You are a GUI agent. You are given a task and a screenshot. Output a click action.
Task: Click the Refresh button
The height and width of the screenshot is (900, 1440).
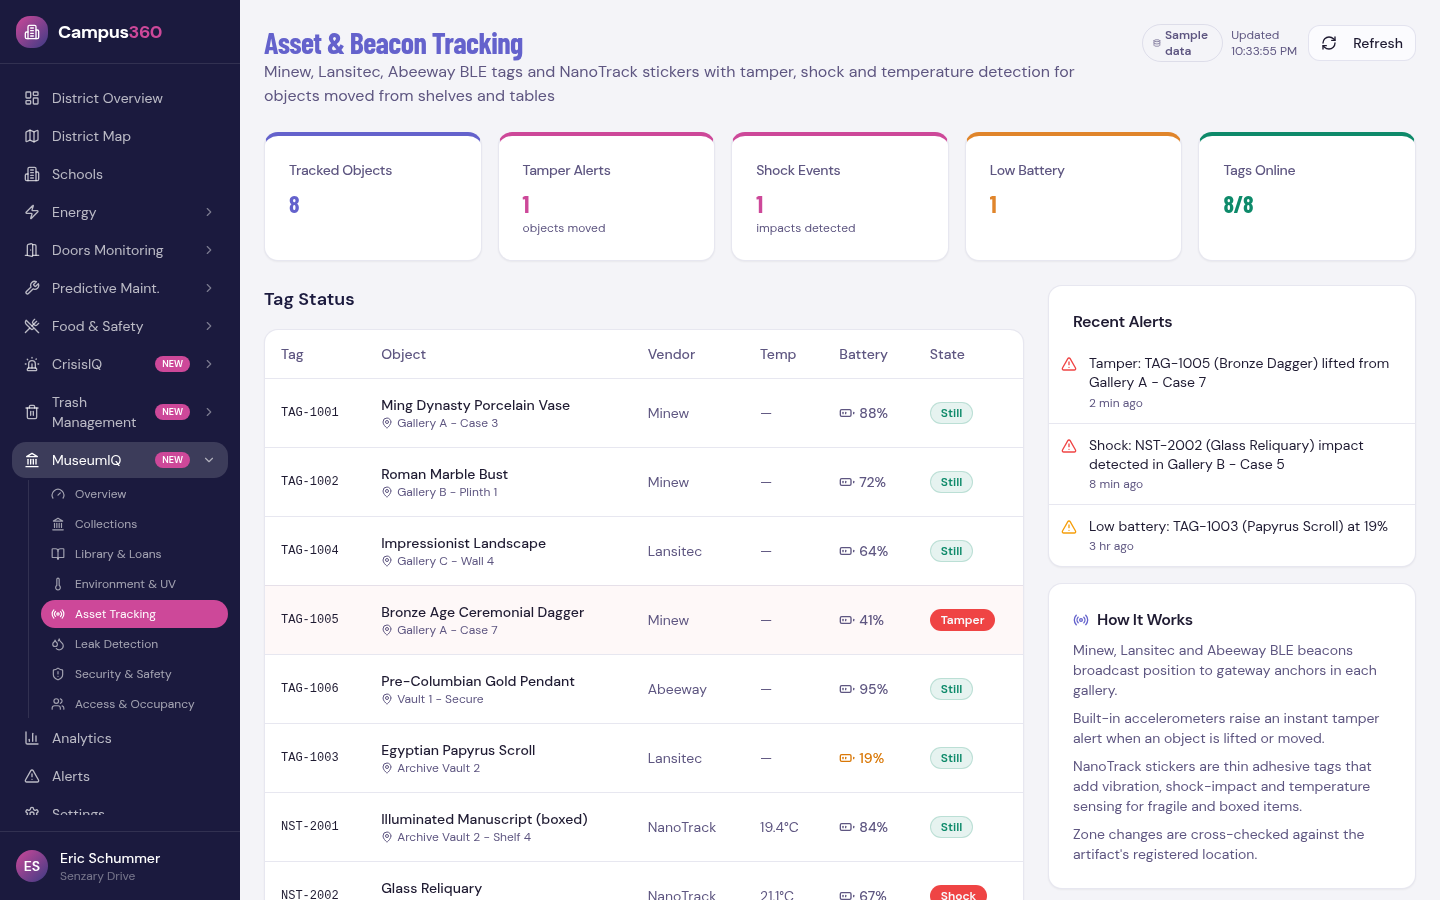[x=1362, y=43]
